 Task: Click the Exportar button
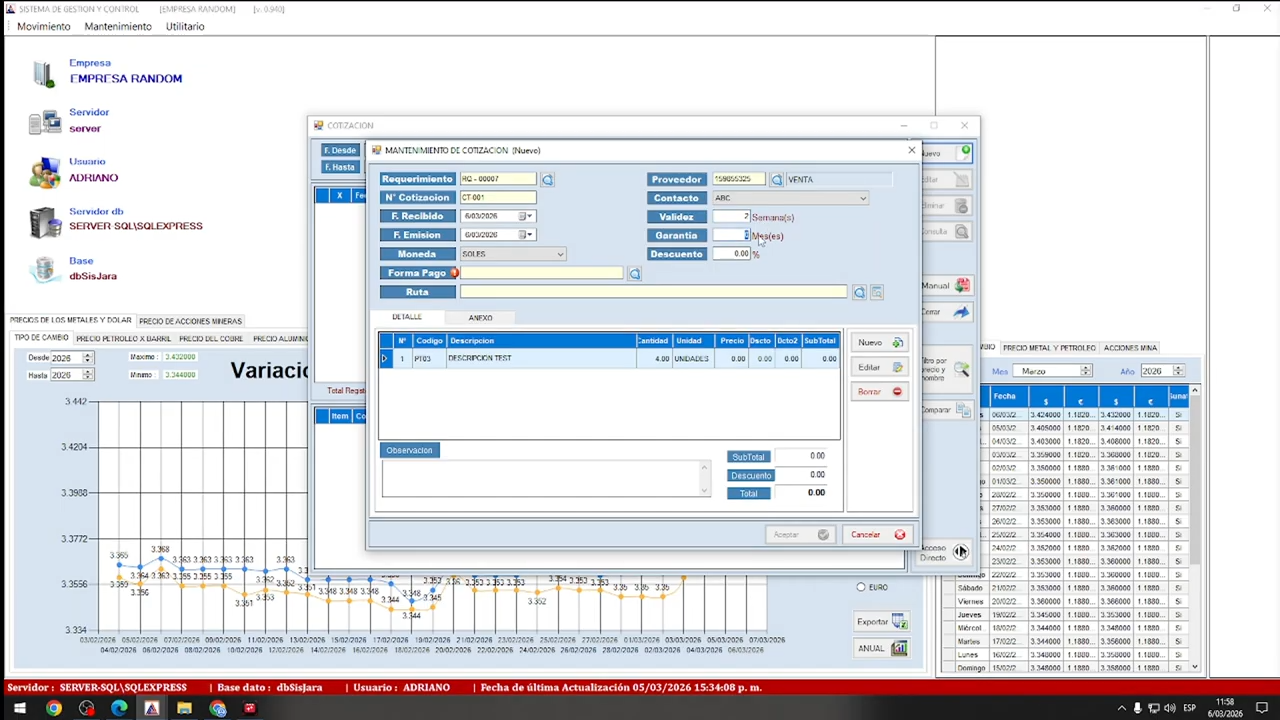coord(881,622)
